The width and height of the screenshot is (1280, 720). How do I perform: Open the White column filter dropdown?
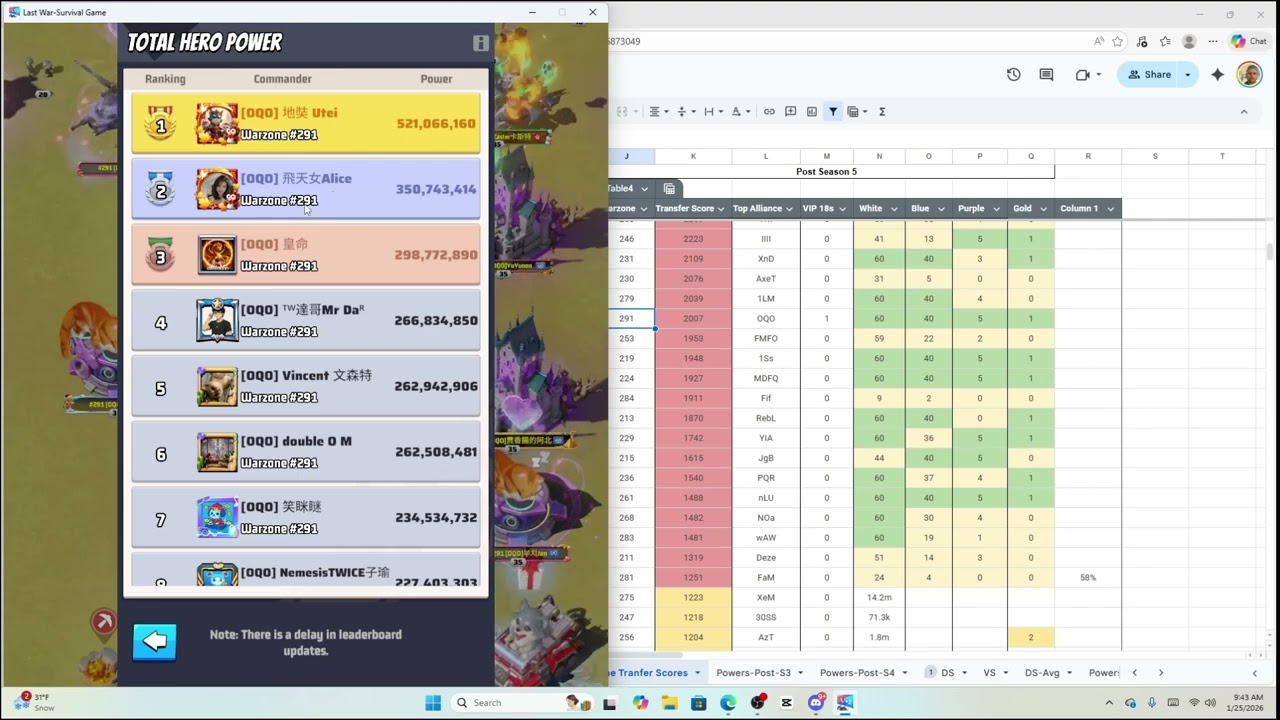click(x=894, y=209)
